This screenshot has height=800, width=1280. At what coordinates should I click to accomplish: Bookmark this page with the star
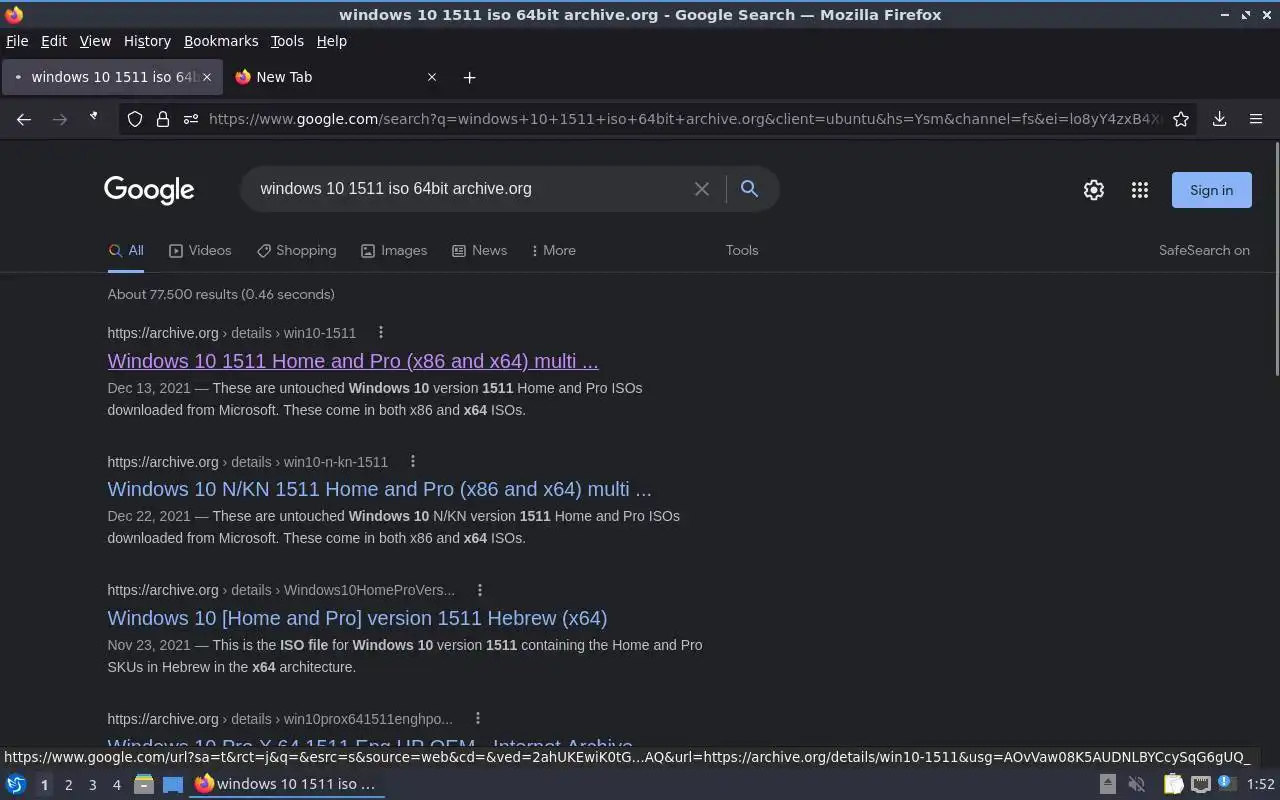point(1181,119)
